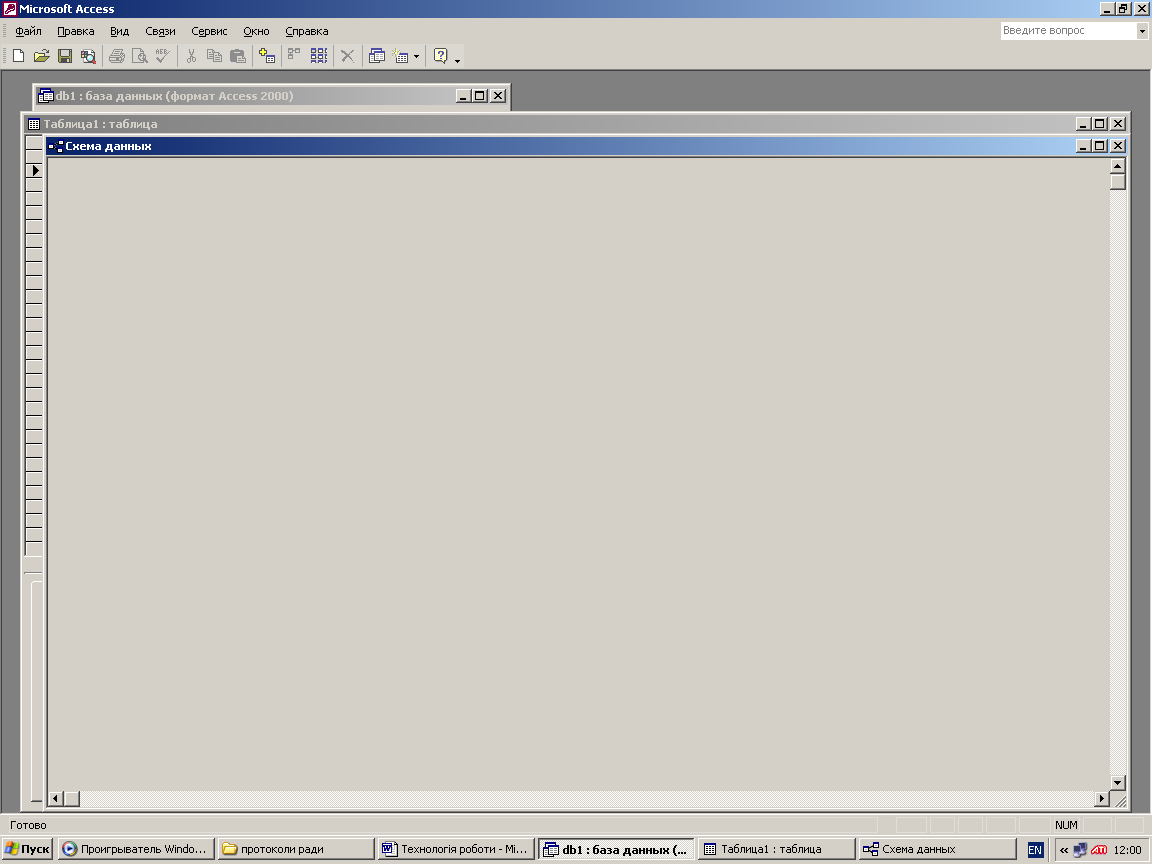1152x864 pixels.
Task: Open the Окно menu
Action: (256, 31)
